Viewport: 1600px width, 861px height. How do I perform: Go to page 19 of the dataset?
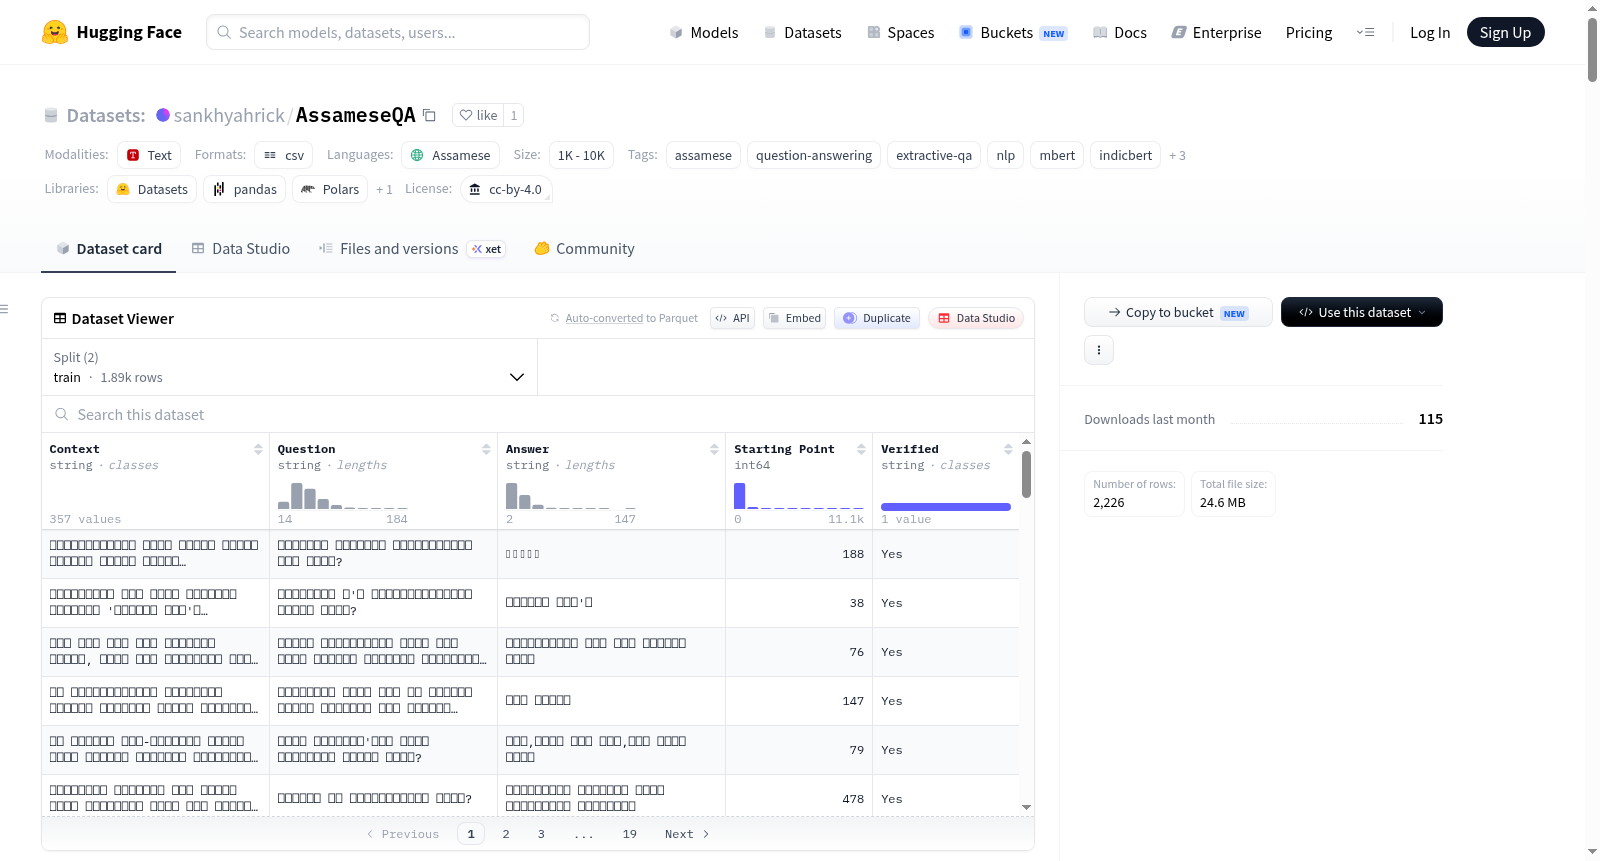click(630, 834)
